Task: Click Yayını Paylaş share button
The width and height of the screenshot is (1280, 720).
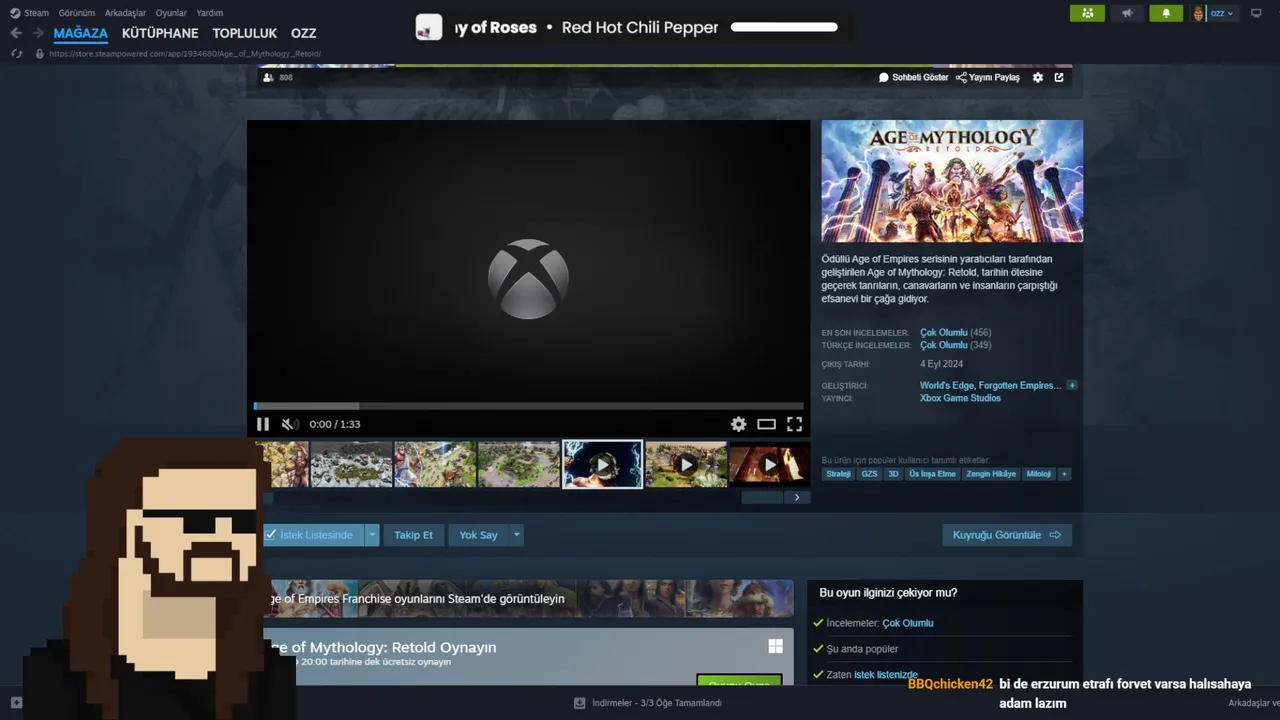Action: pyautogui.click(x=988, y=77)
